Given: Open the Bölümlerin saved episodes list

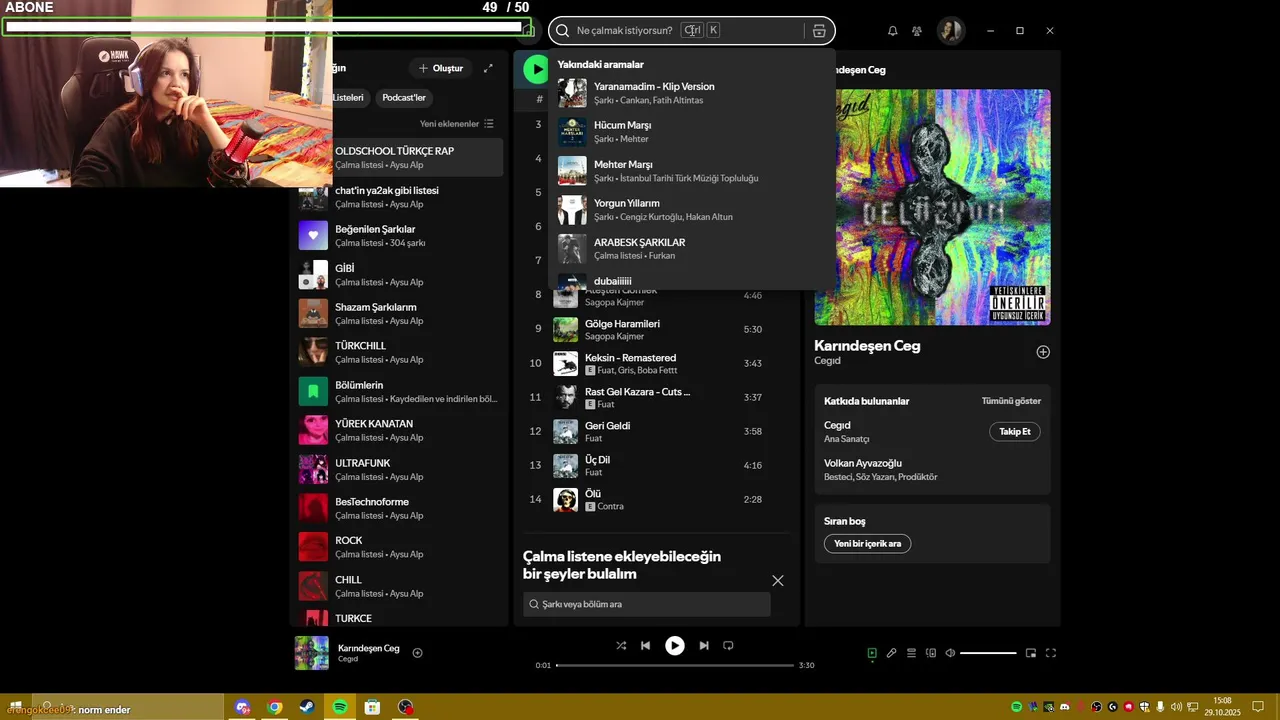Looking at the screenshot, I should (x=400, y=392).
